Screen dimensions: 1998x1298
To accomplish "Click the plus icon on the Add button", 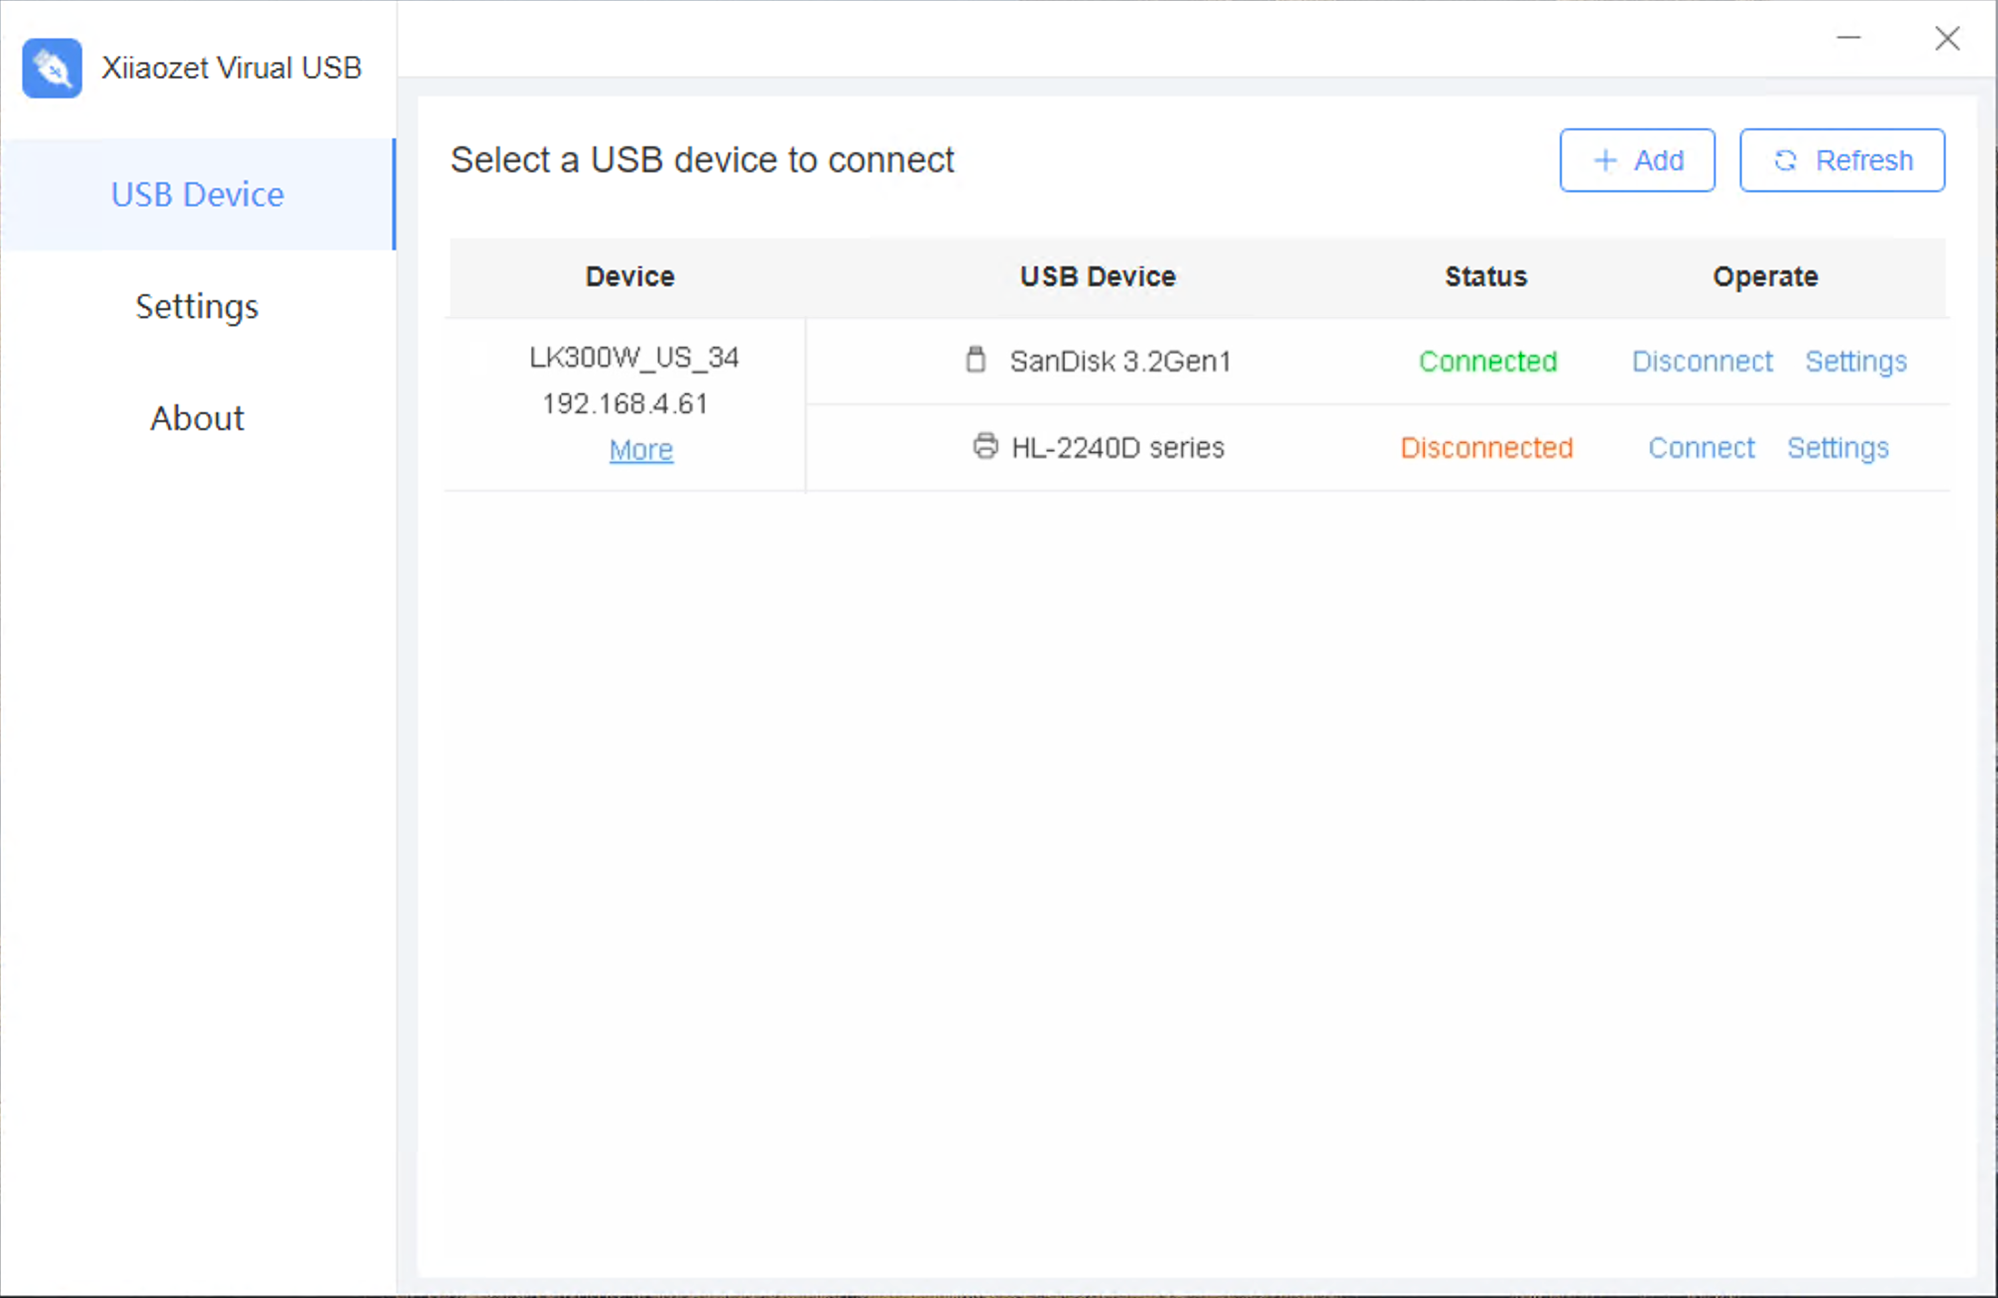I will 1605,160.
